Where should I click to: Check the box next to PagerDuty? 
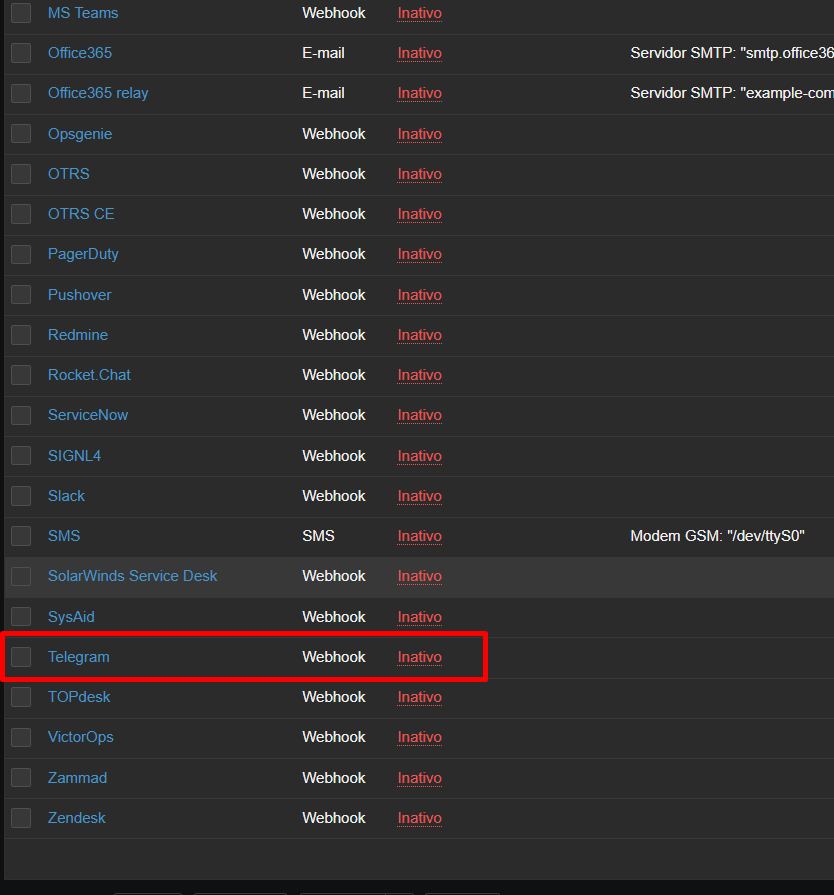[21, 254]
